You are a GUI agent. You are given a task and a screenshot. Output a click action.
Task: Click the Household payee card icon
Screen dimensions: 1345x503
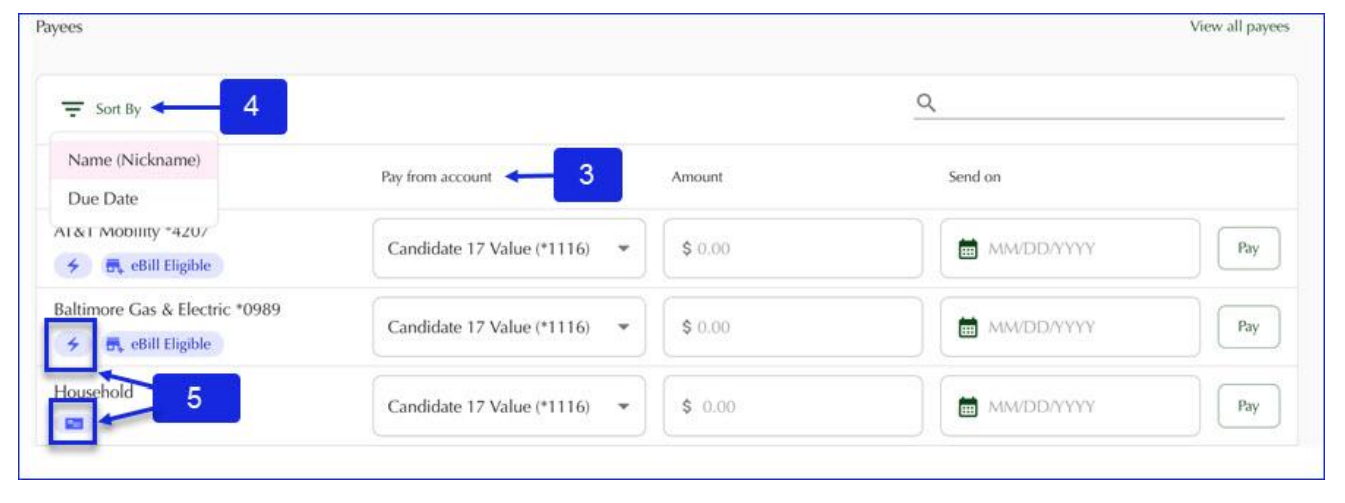click(73, 423)
